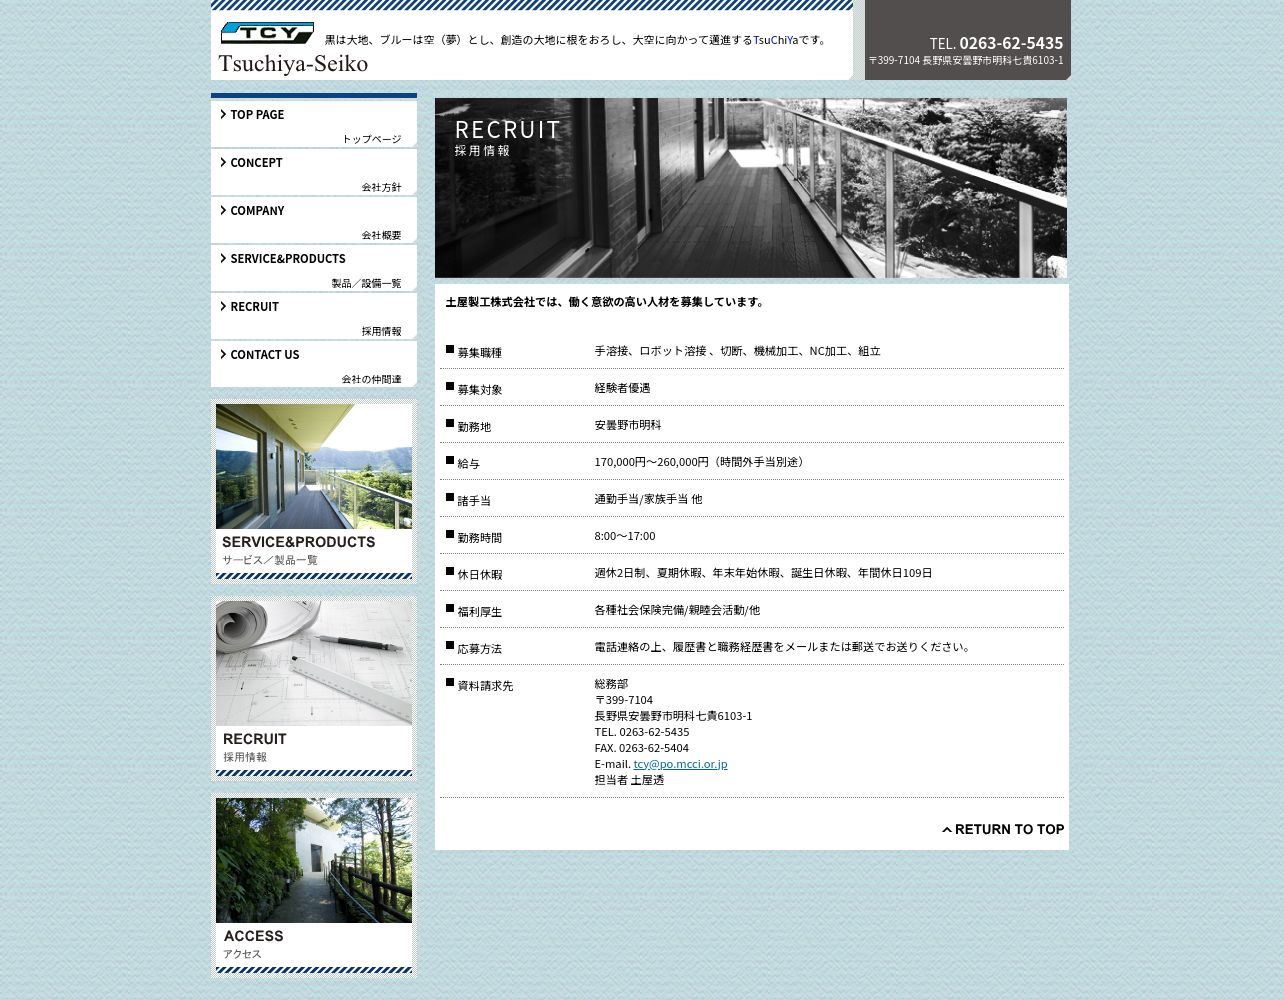The width and height of the screenshot is (1284, 1000).
Task: Go to the CONCEPT page
Action: (x=314, y=172)
